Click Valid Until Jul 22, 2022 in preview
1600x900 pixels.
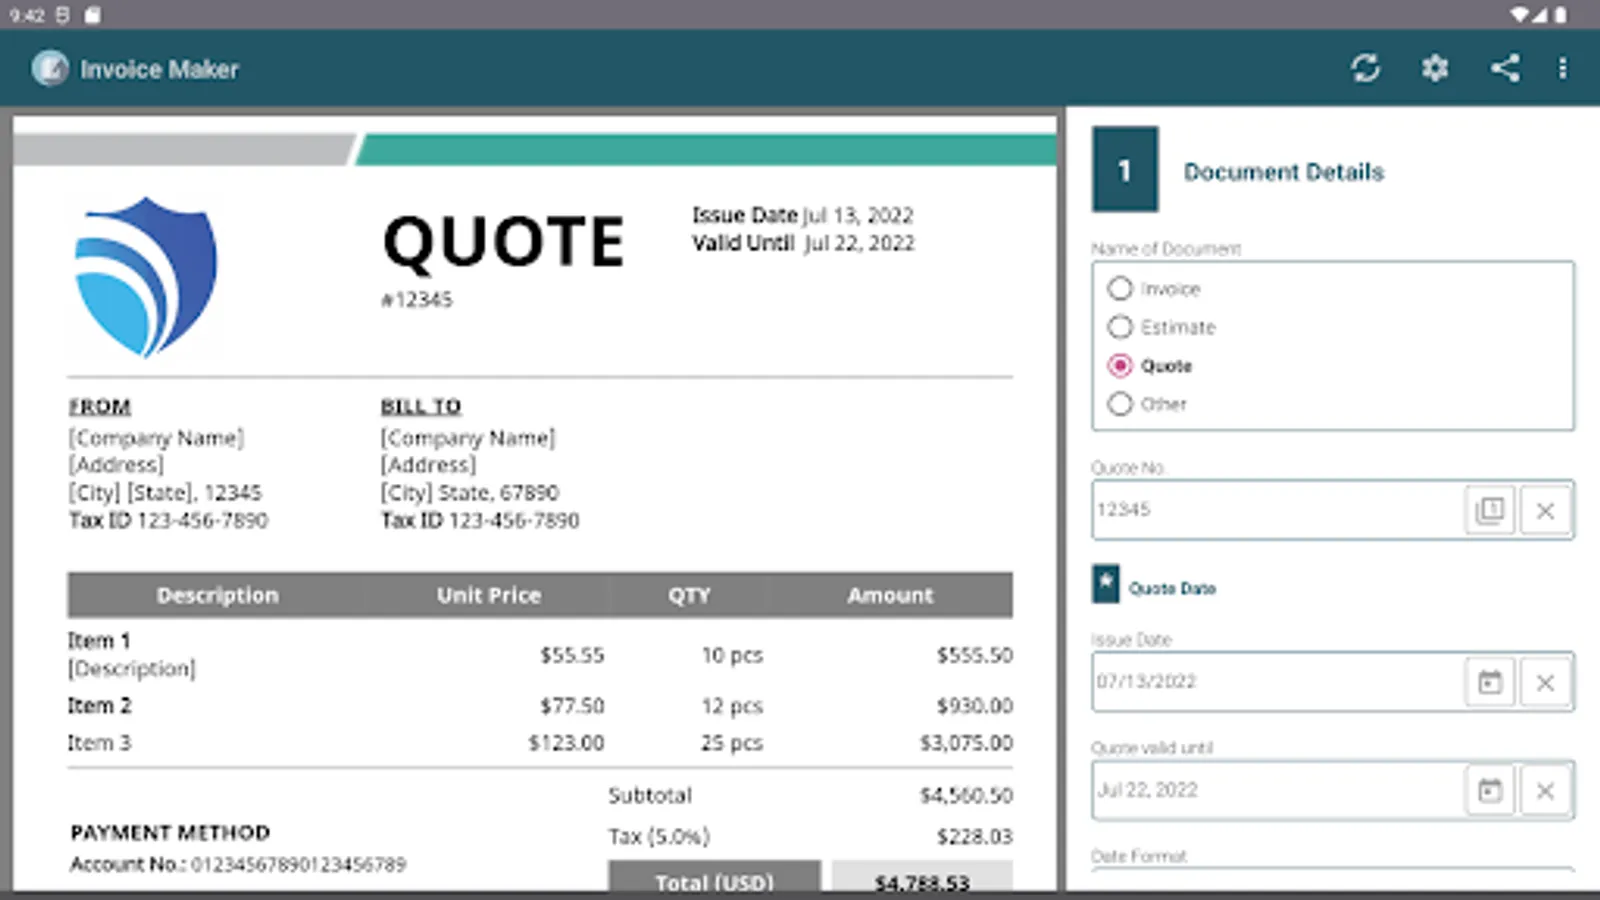pyautogui.click(x=803, y=243)
